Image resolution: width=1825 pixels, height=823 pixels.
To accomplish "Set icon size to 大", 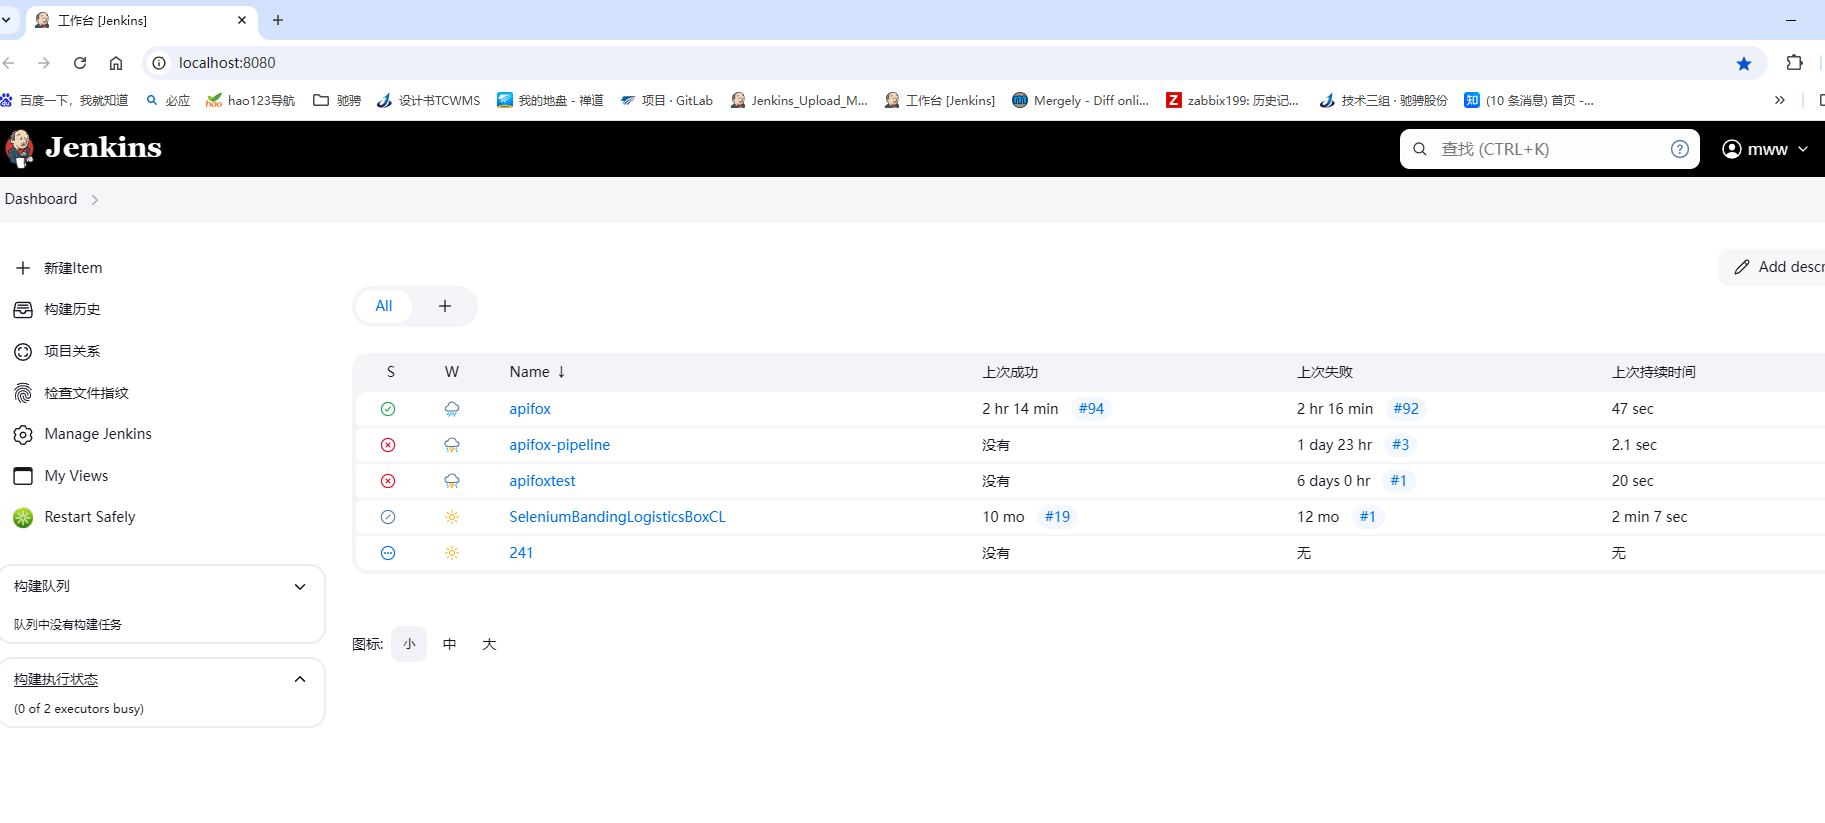I will [489, 644].
